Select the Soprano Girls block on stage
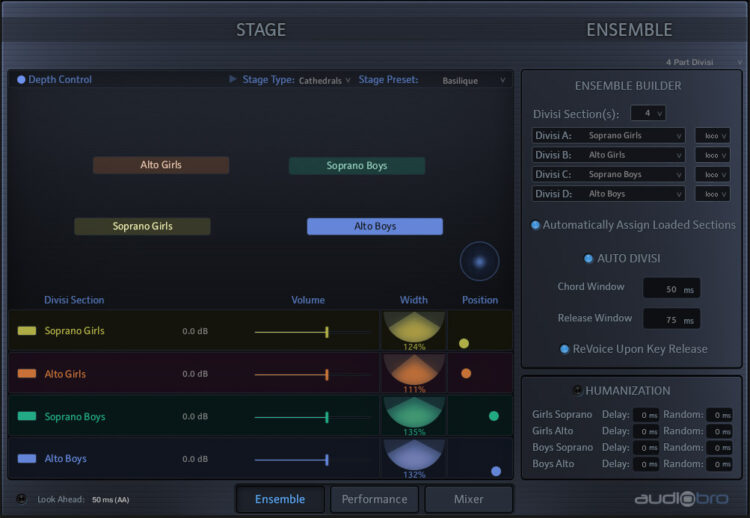 click(x=143, y=226)
